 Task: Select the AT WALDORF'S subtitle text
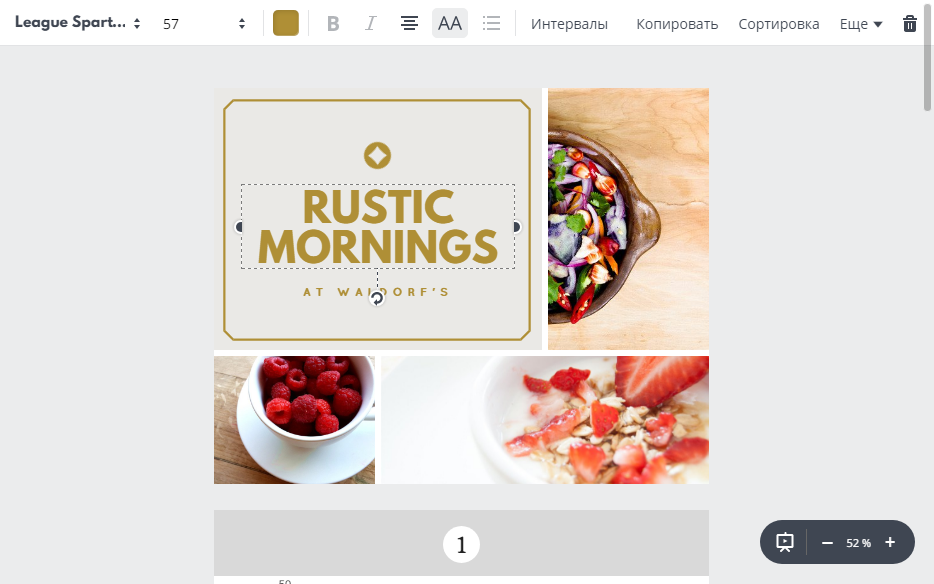click(x=376, y=292)
